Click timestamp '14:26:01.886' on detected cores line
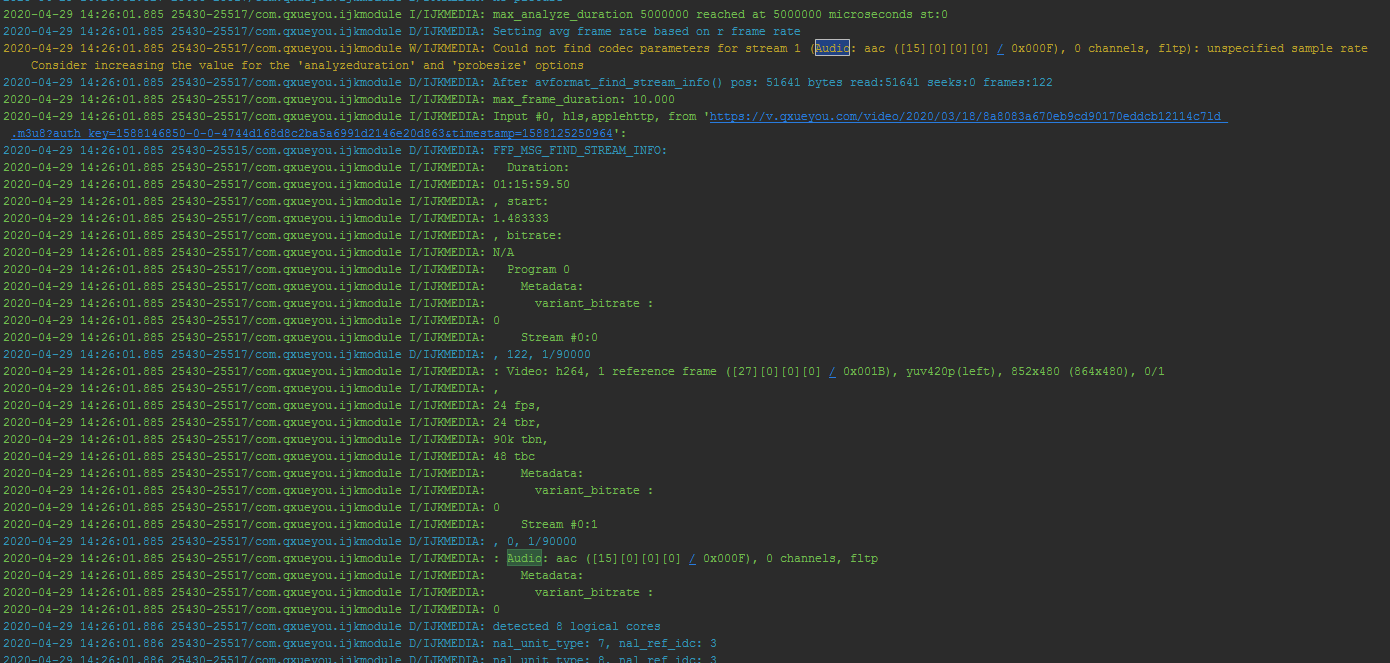 click(x=122, y=626)
